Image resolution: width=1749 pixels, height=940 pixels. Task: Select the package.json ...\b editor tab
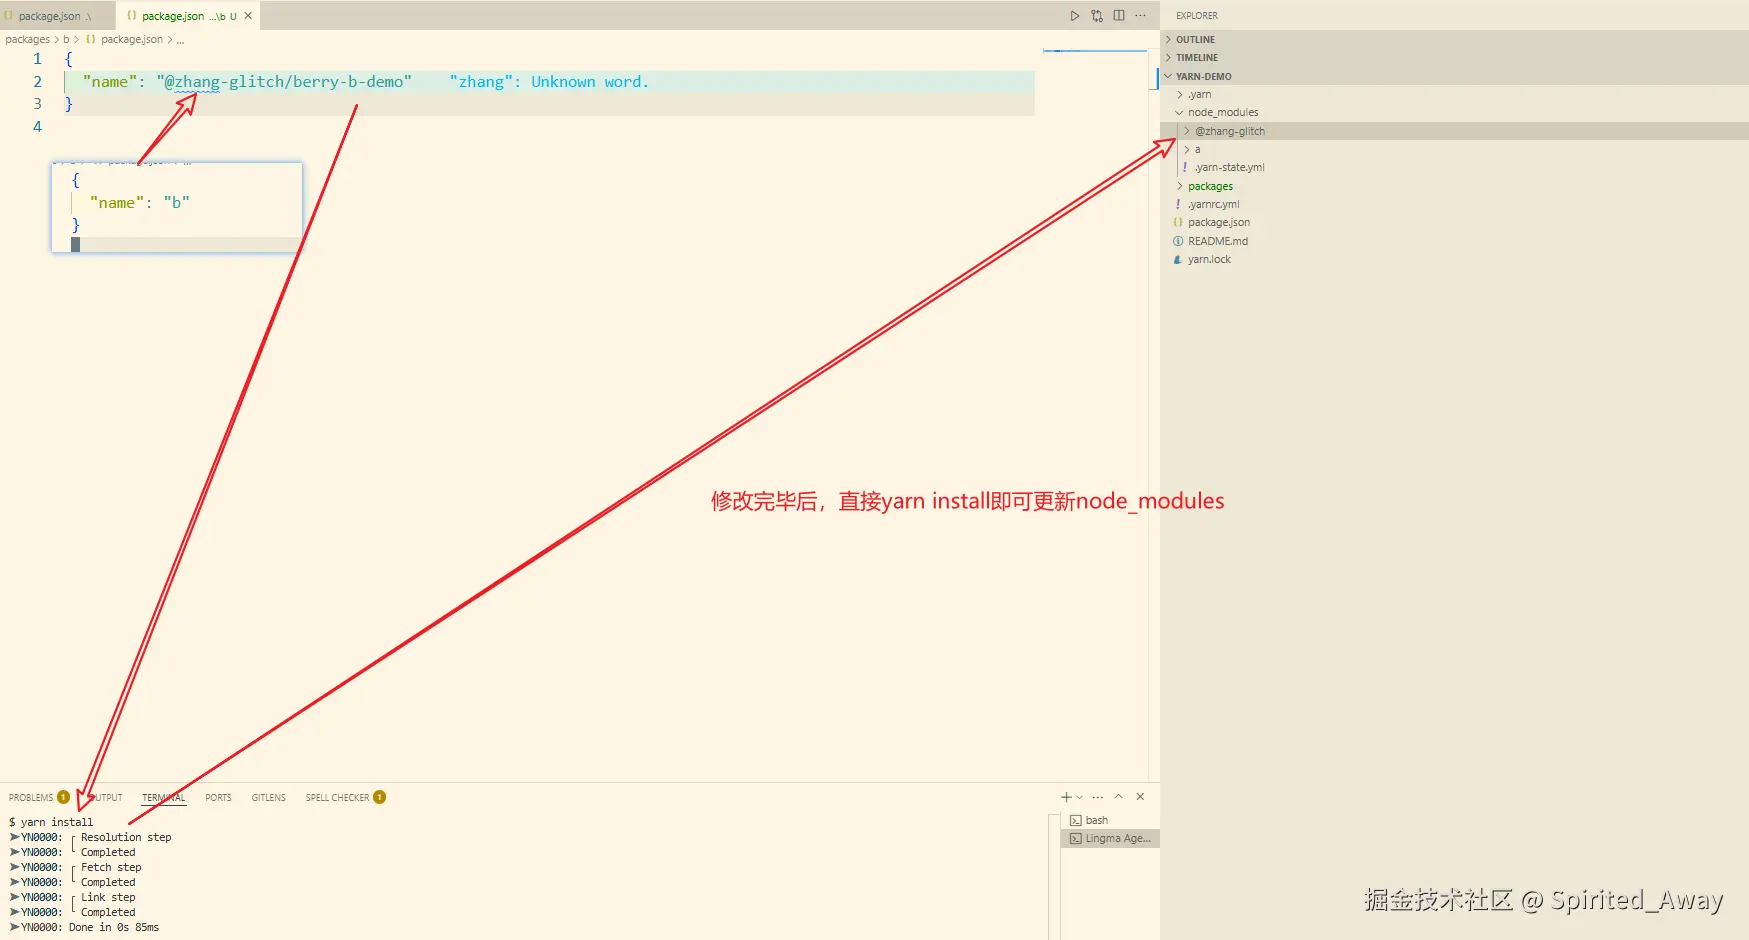click(x=187, y=16)
